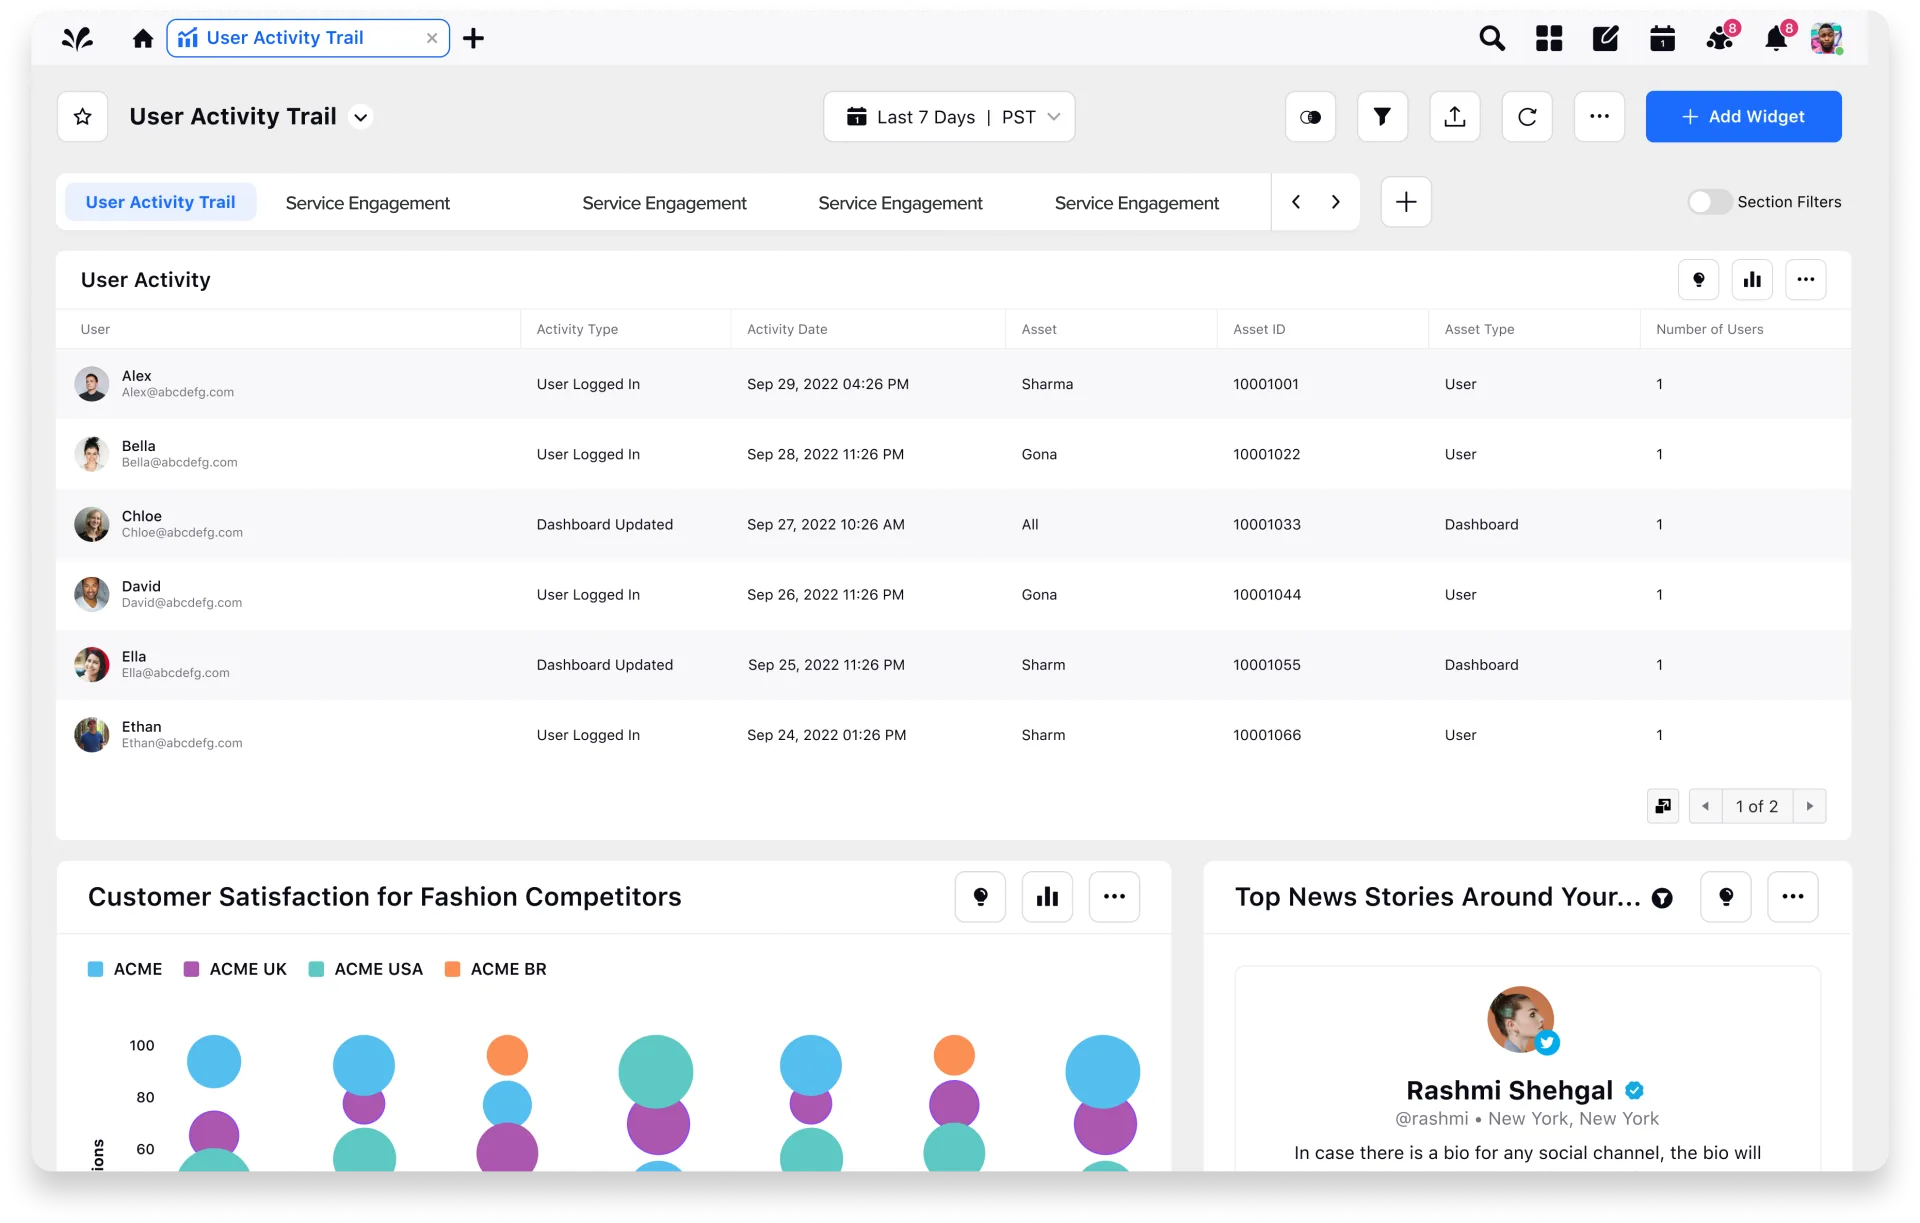
Task: Open insights lightbulb in User Activity widget
Action: (1698, 280)
